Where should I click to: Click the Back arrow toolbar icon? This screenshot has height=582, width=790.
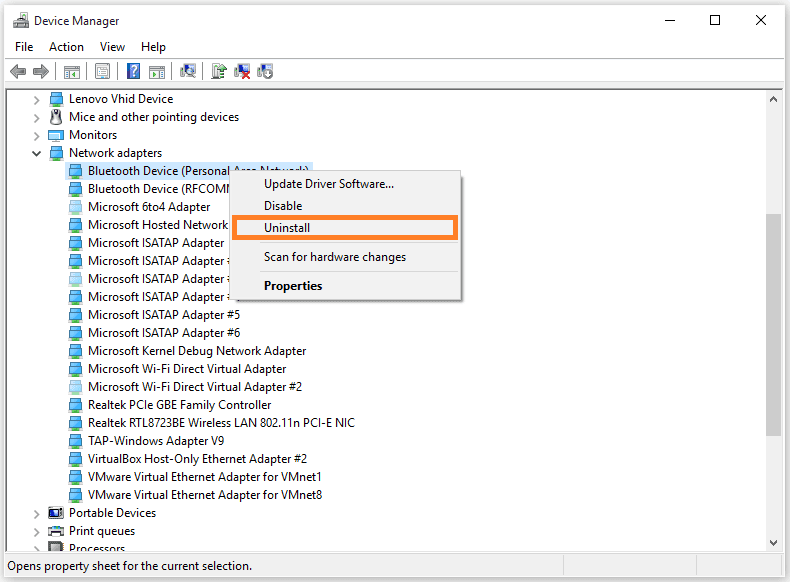tap(18, 72)
